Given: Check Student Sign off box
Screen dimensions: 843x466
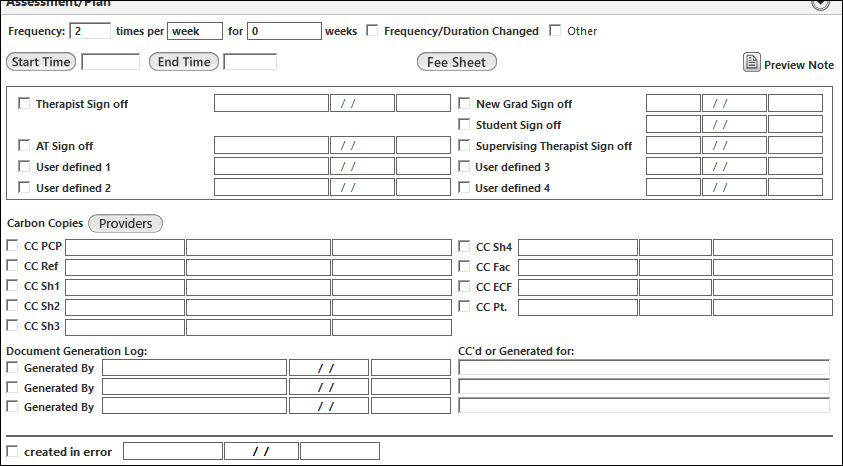Looking at the screenshot, I should (464, 124).
